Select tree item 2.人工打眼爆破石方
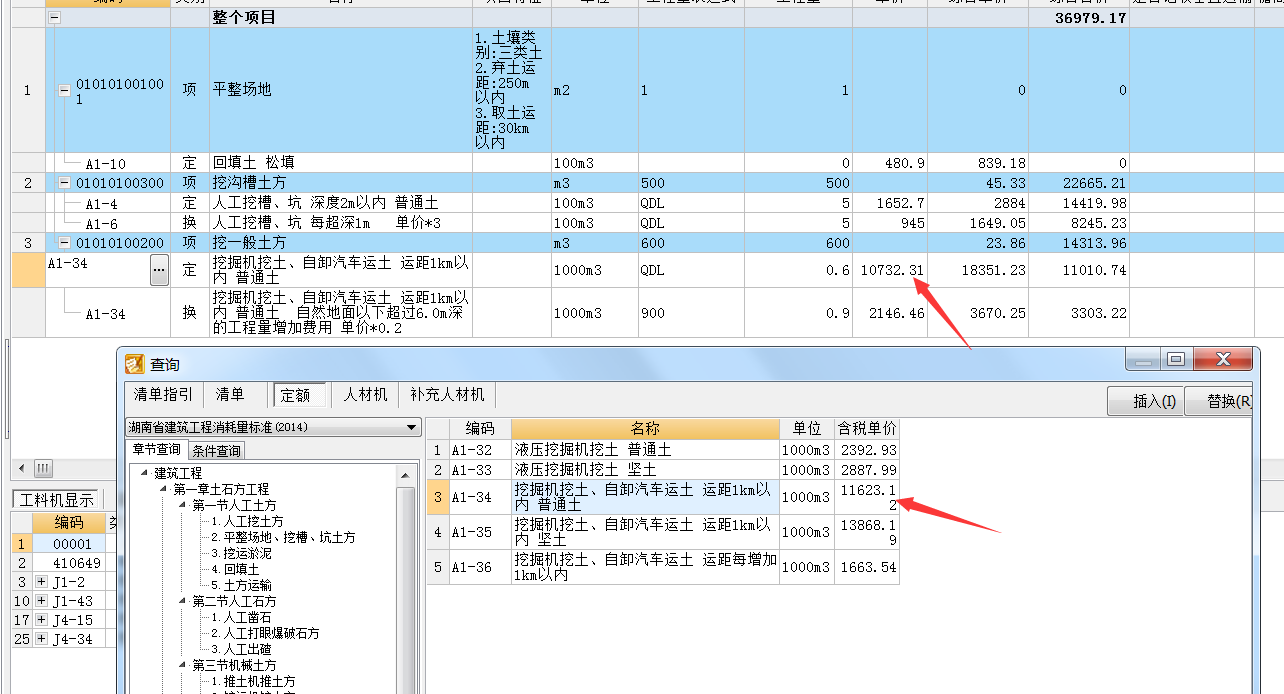This screenshot has height=694, width=1284. (265, 633)
